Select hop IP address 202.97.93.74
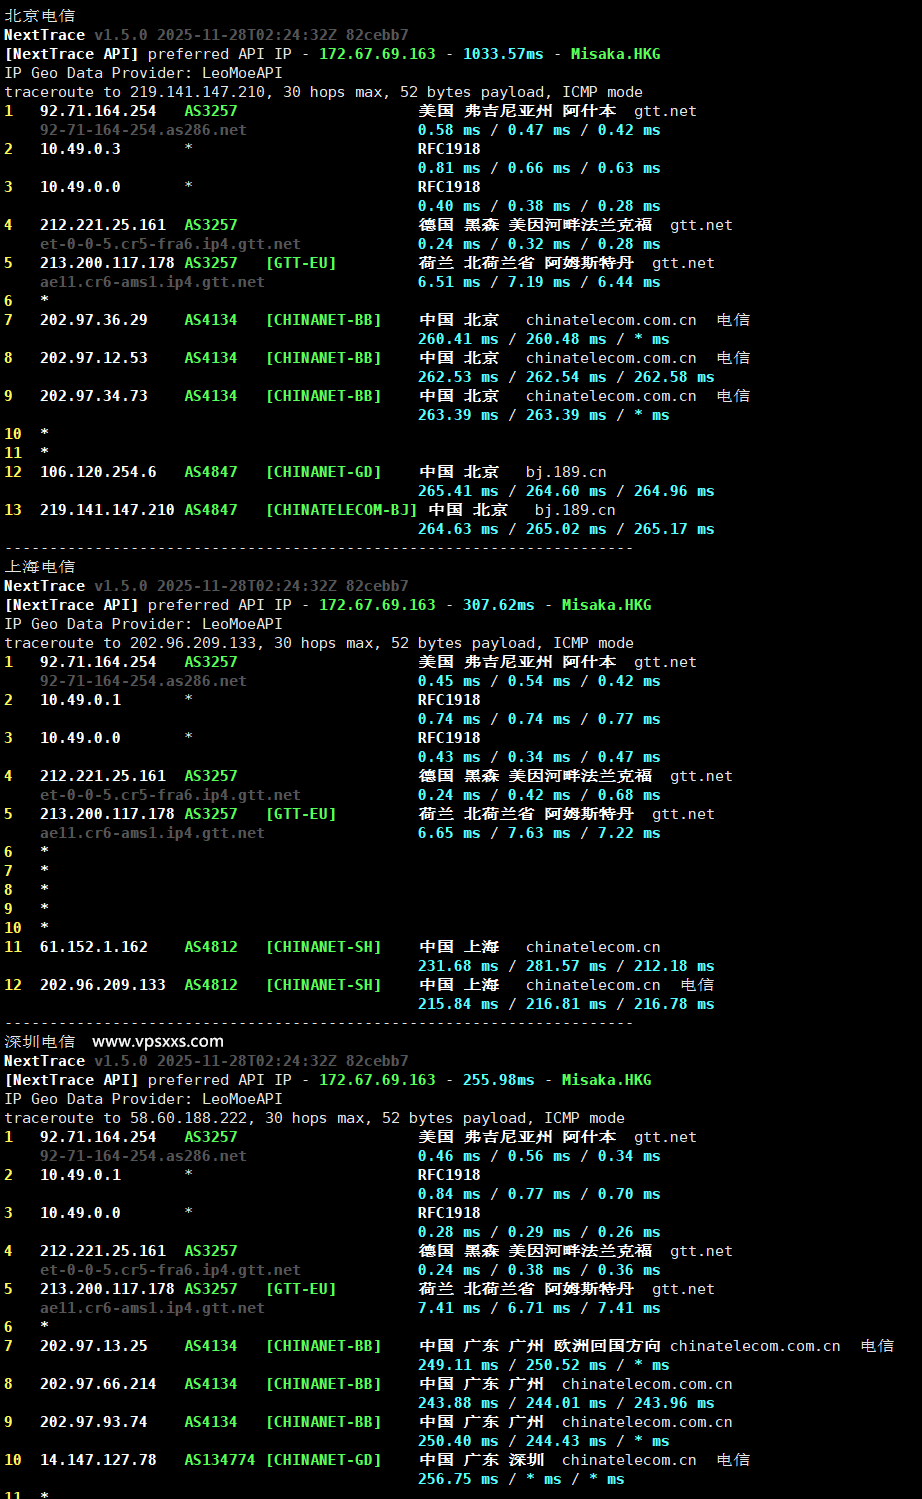 pyautogui.click(x=94, y=1422)
